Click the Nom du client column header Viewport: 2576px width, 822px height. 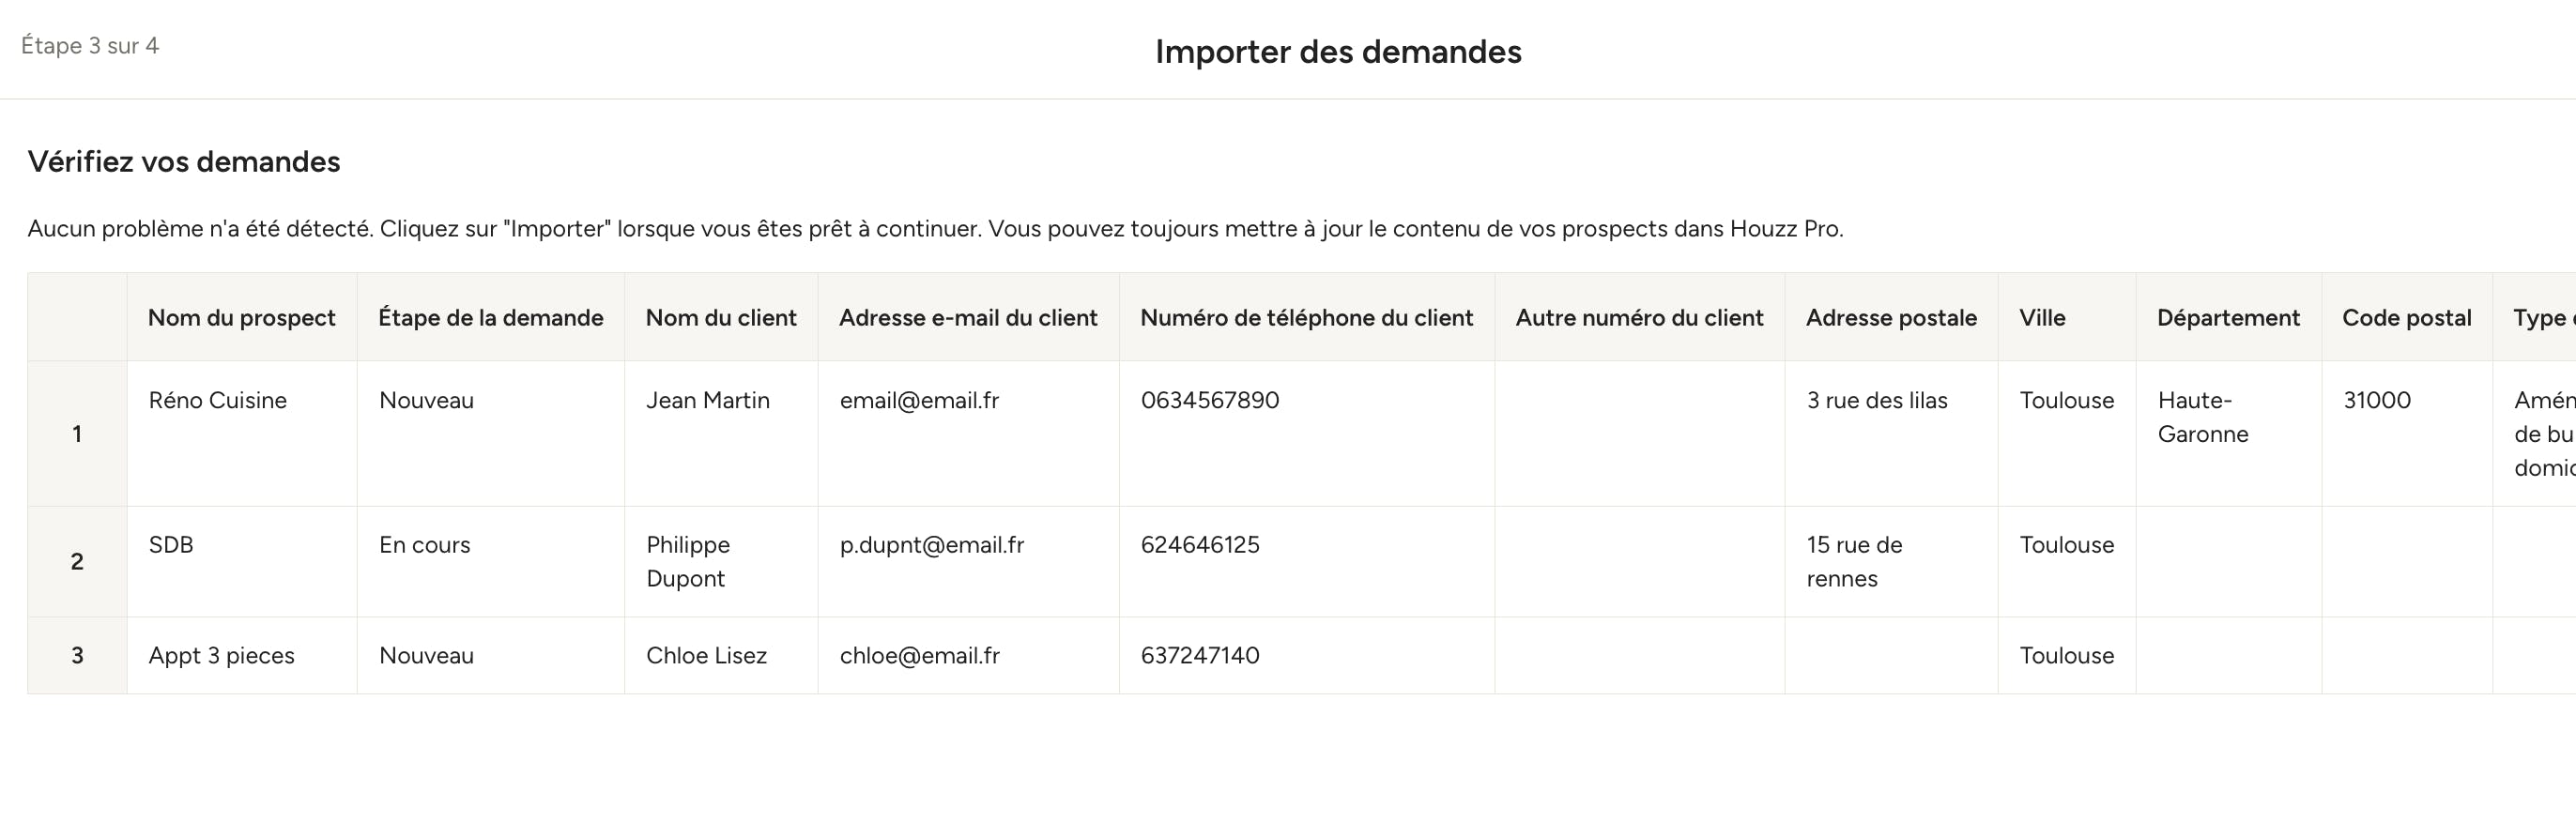tap(721, 317)
